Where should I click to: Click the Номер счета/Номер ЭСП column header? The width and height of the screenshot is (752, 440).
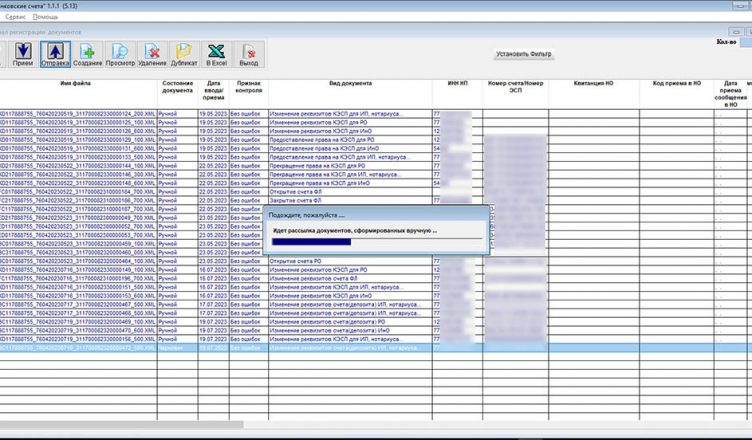pos(515,87)
